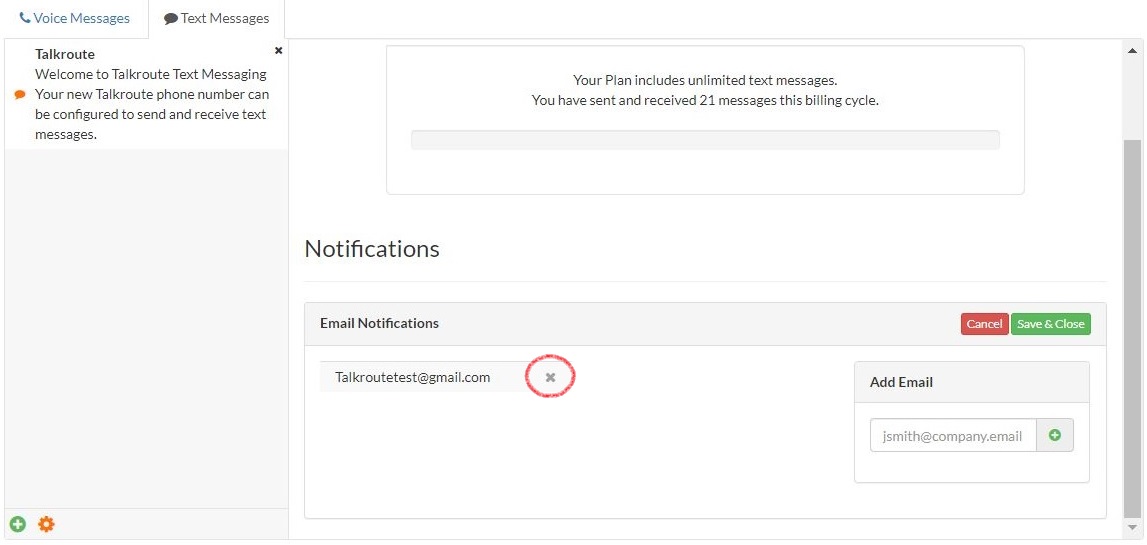The height and width of the screenshot is (545, 1147).
Task: Dismiss the Talkroute welcome conversation
Action: 279,50
